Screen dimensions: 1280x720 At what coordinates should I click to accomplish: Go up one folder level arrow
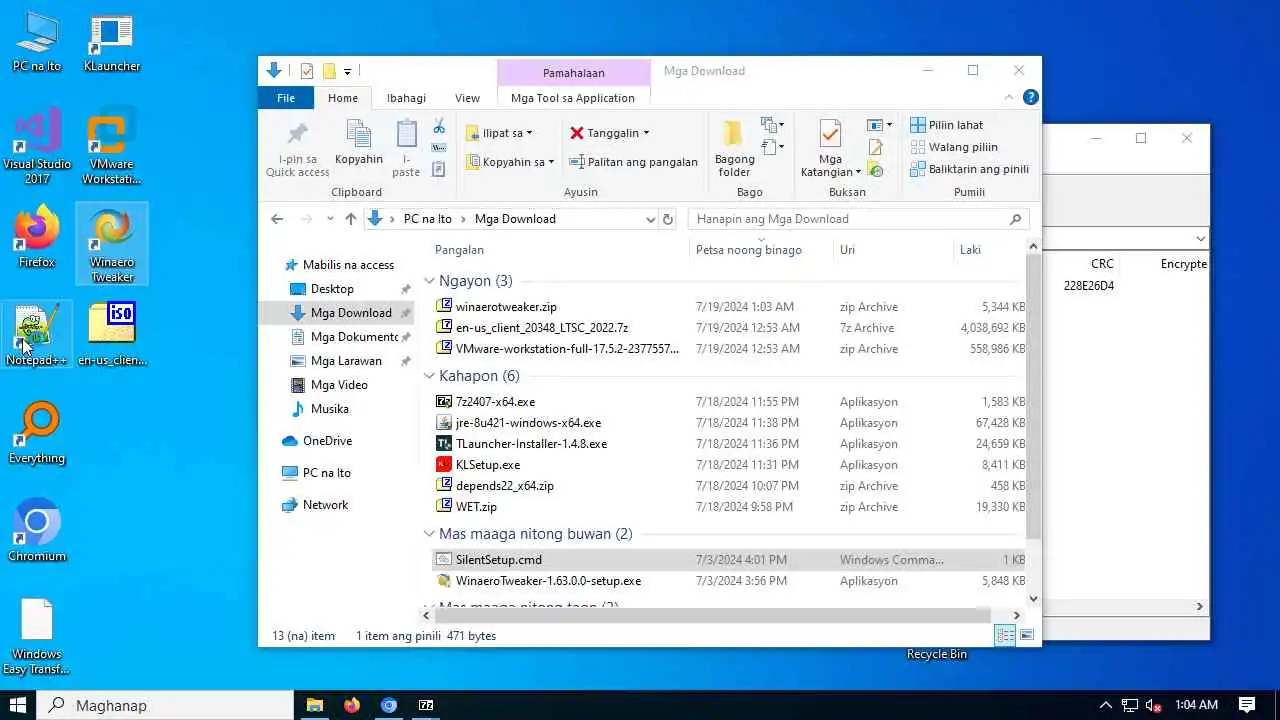click(350, 219)
